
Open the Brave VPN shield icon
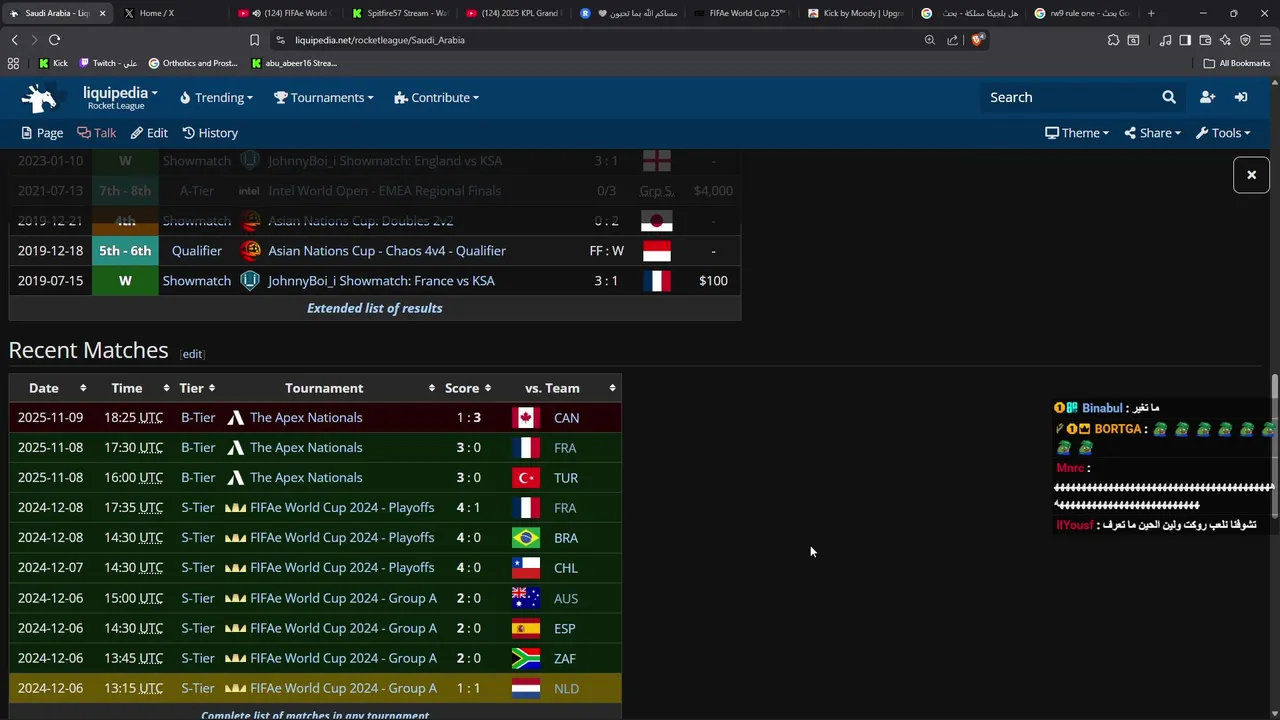(x=1245, y=40)
